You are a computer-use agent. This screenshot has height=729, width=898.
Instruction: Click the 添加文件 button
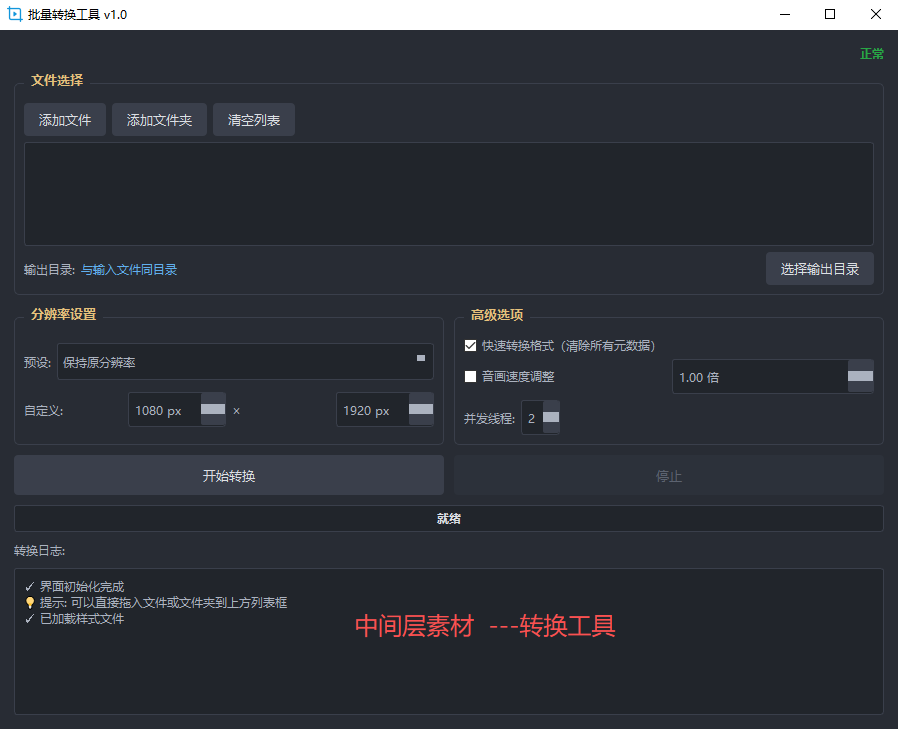[x=65, y=120]
